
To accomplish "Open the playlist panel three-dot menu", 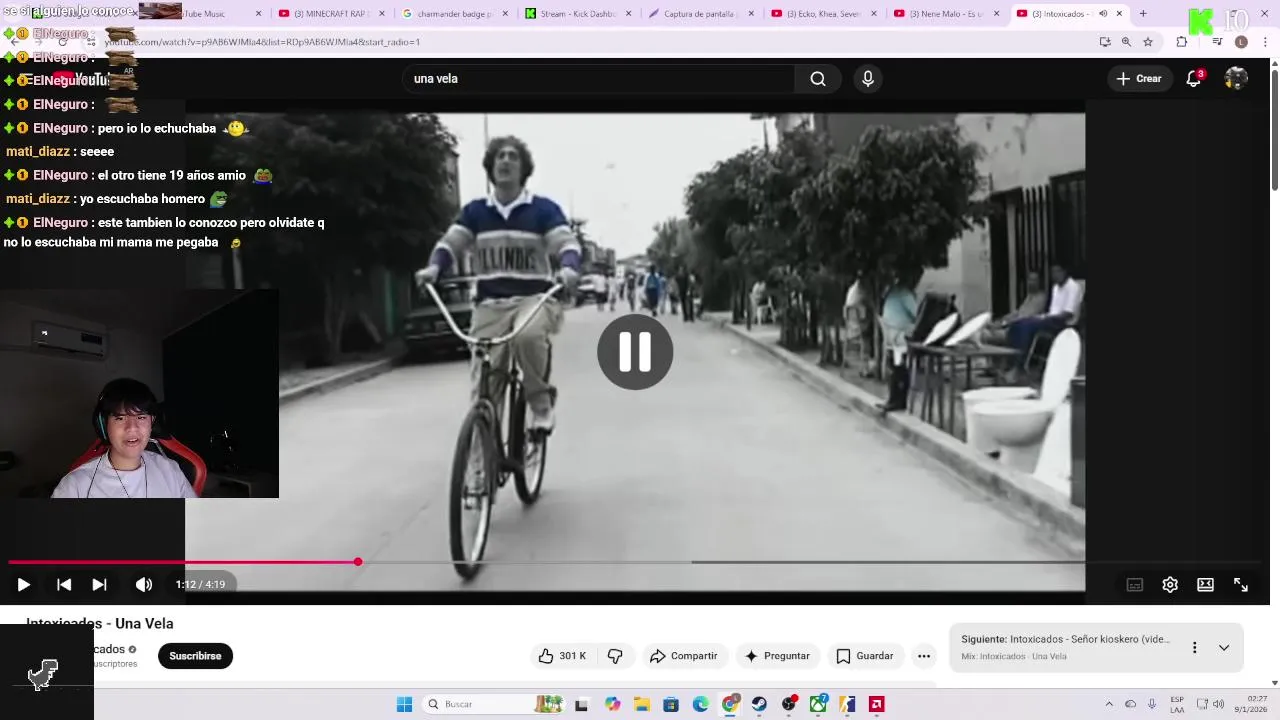I will [x=1194, y=648].
